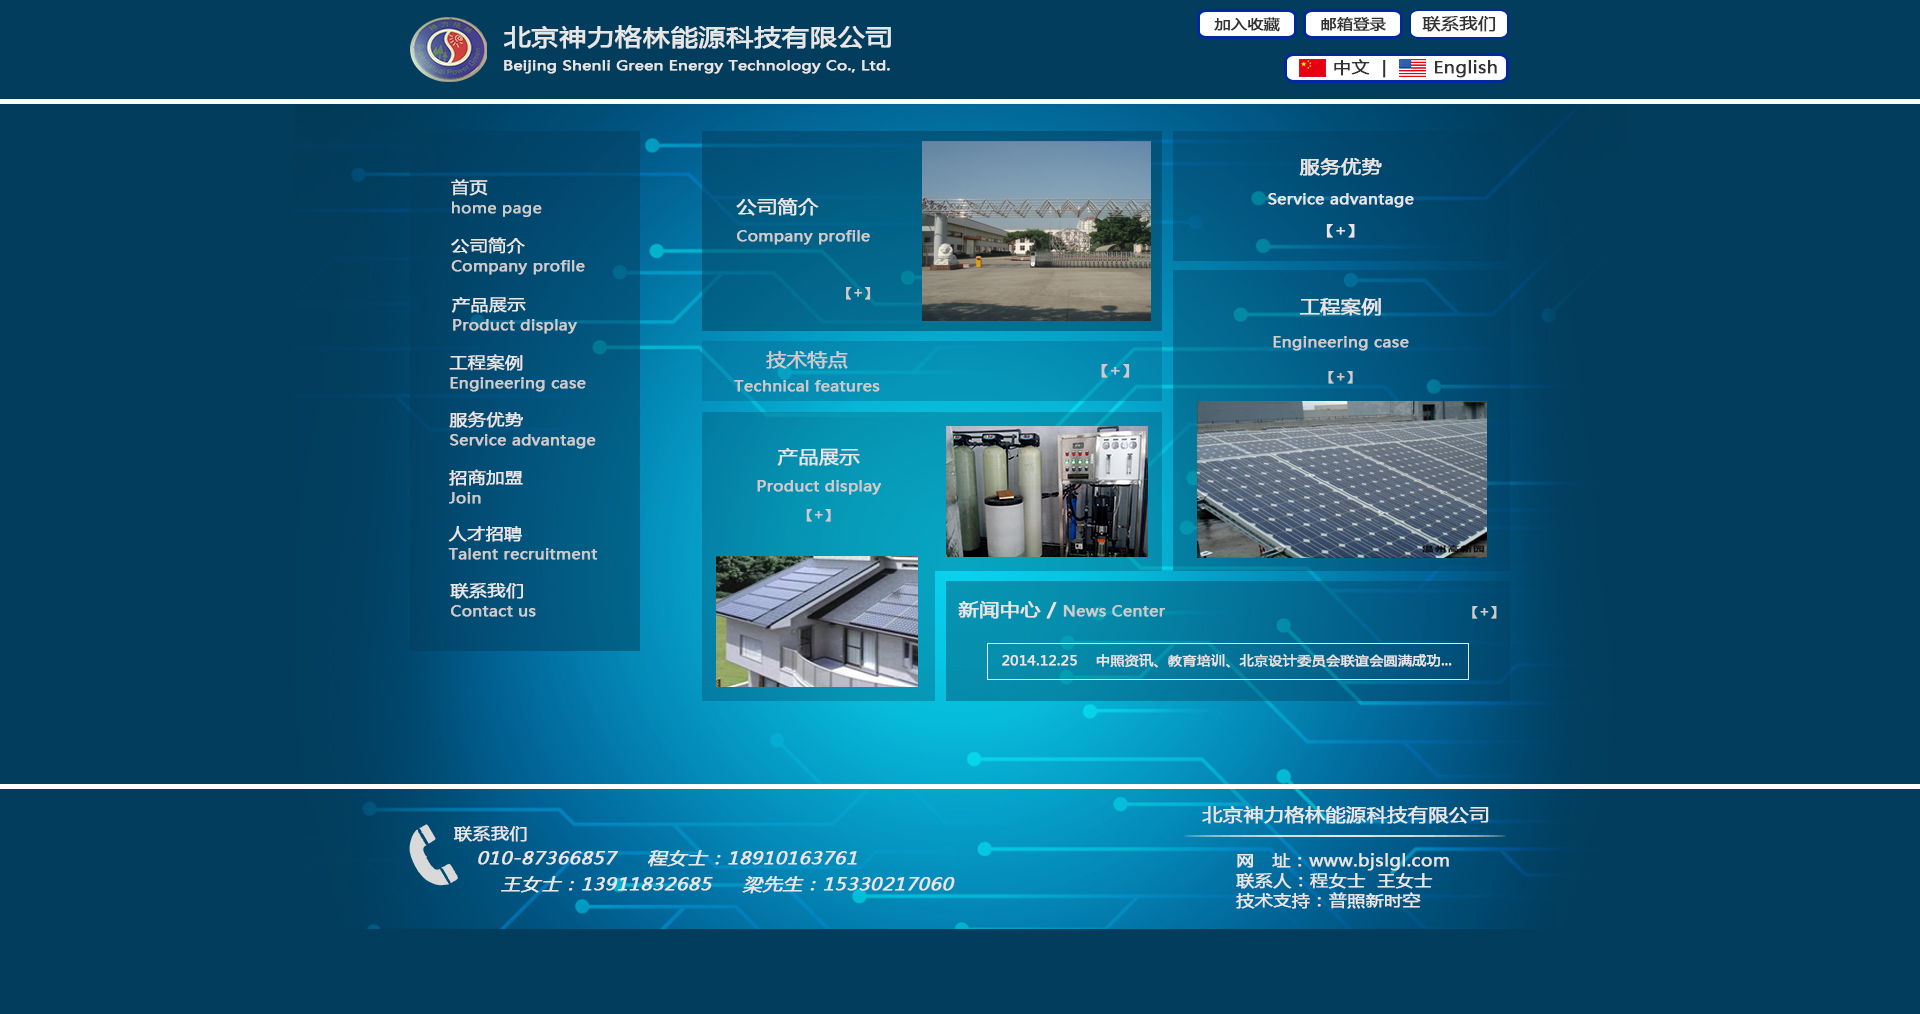
Task: Click the 公司简介 title in center panel
Action: [x=777, y=207]
